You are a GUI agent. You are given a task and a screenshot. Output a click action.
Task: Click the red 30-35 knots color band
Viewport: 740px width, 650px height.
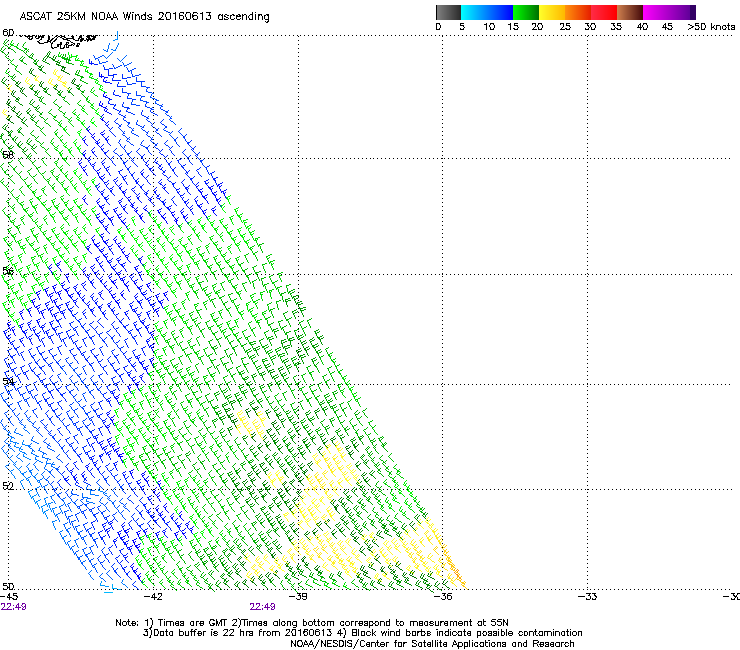click(604, 12)
